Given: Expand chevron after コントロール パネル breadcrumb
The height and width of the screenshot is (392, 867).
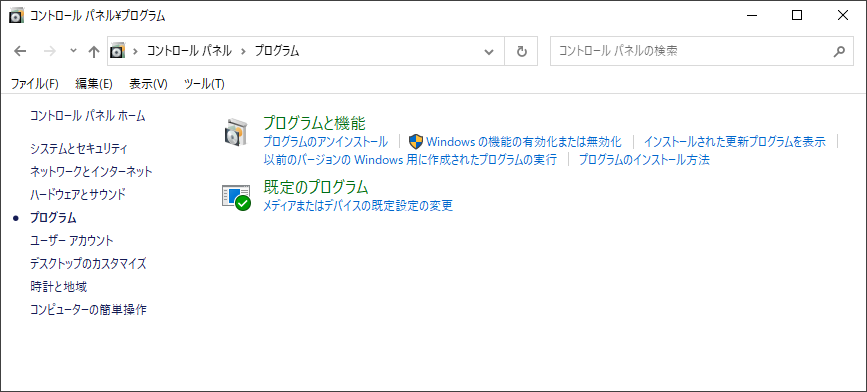Looking at the screenshot, I should click(243, 51).
